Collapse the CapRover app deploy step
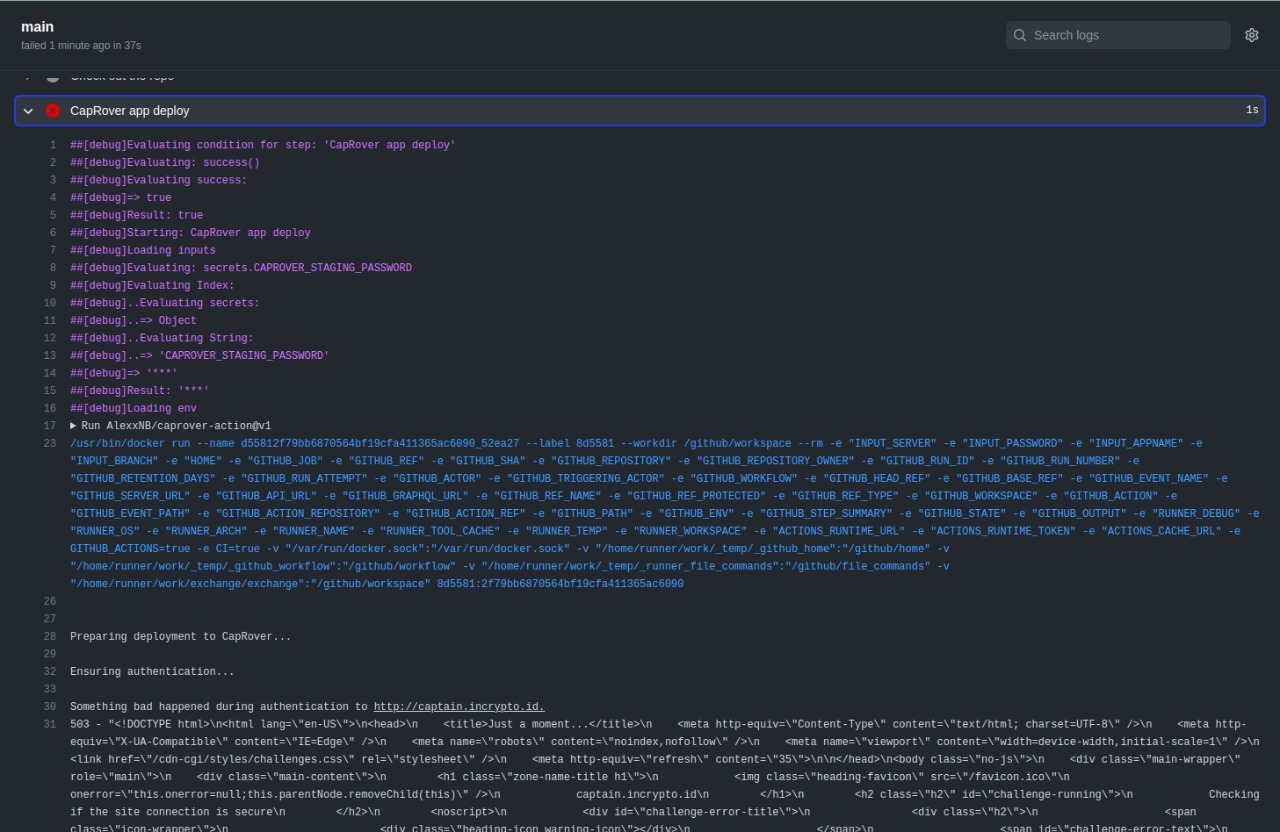 [x=29, y=111]
